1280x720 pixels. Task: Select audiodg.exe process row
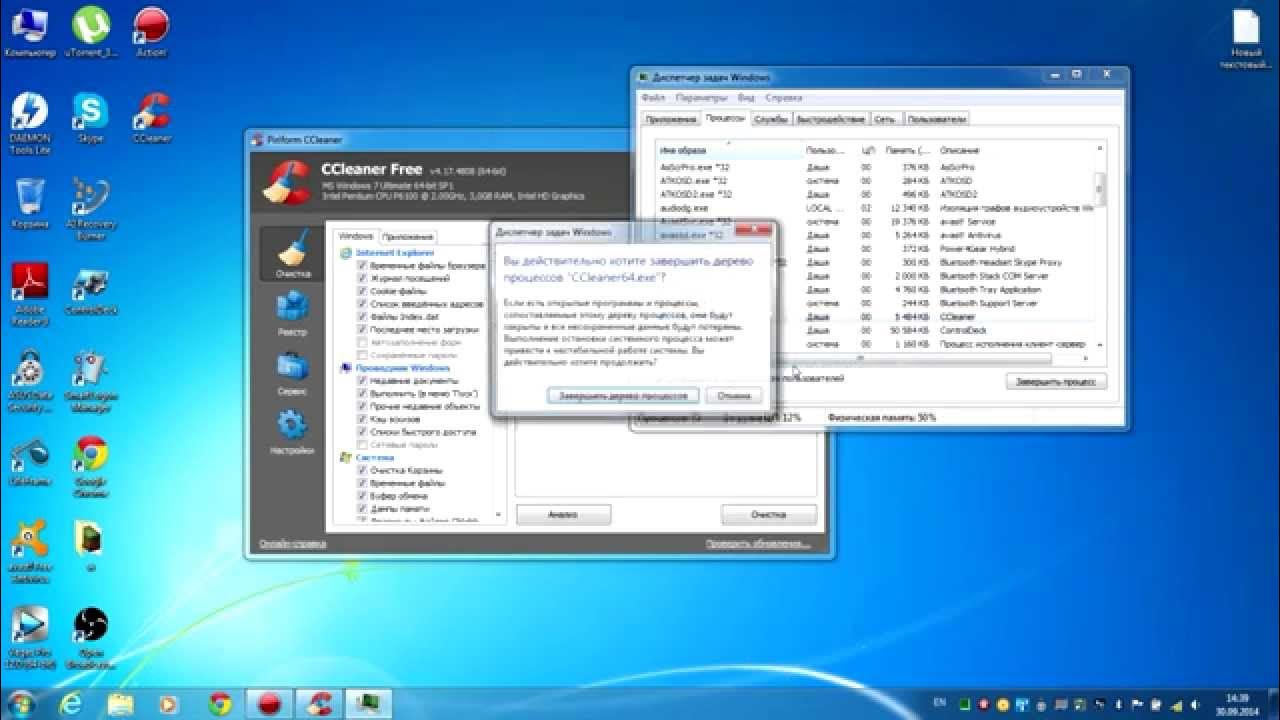(x=875, y=208)
